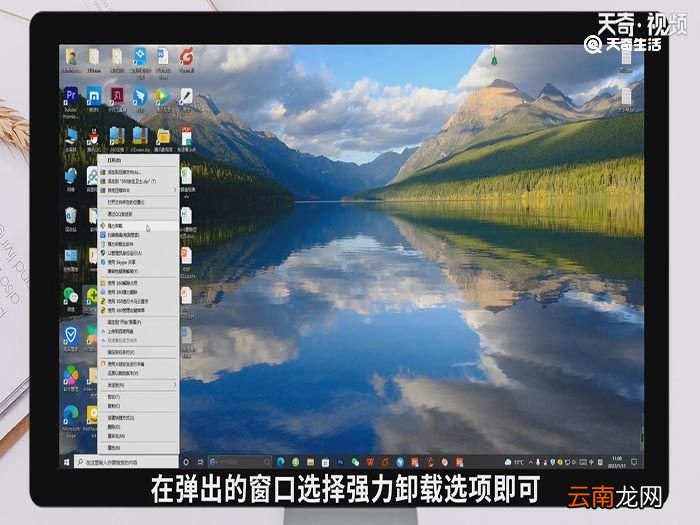Open Cortana circle icon on taskbar
Screen dimensions: 700x525
[x=186, y=462]
